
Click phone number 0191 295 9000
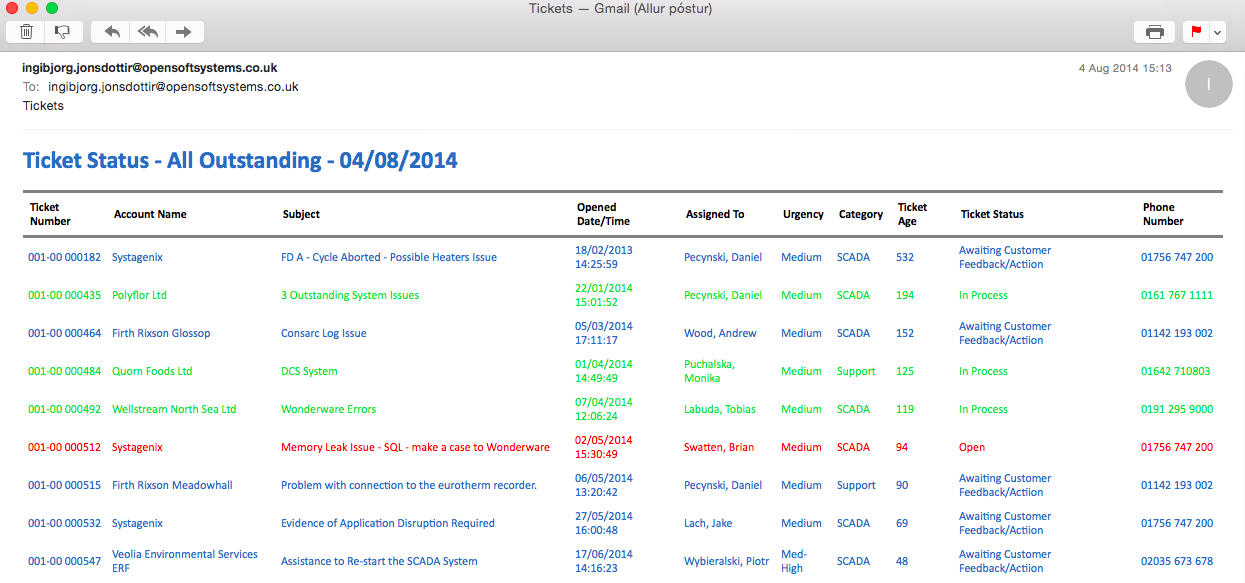1177,409
